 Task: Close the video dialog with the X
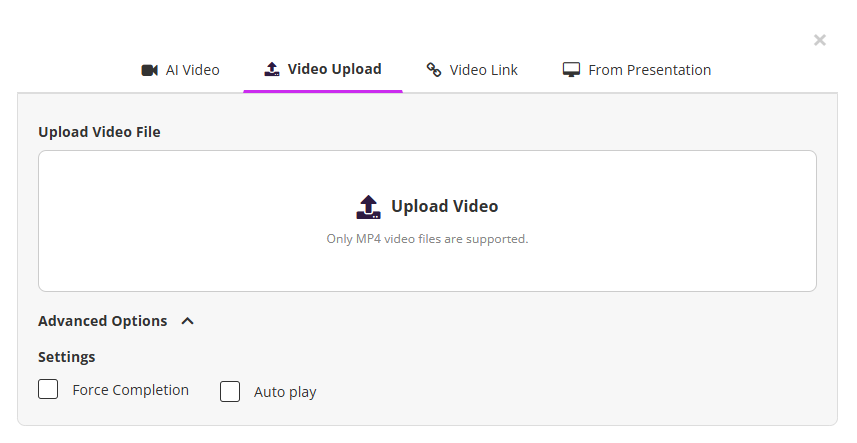(x=820, y=40)
